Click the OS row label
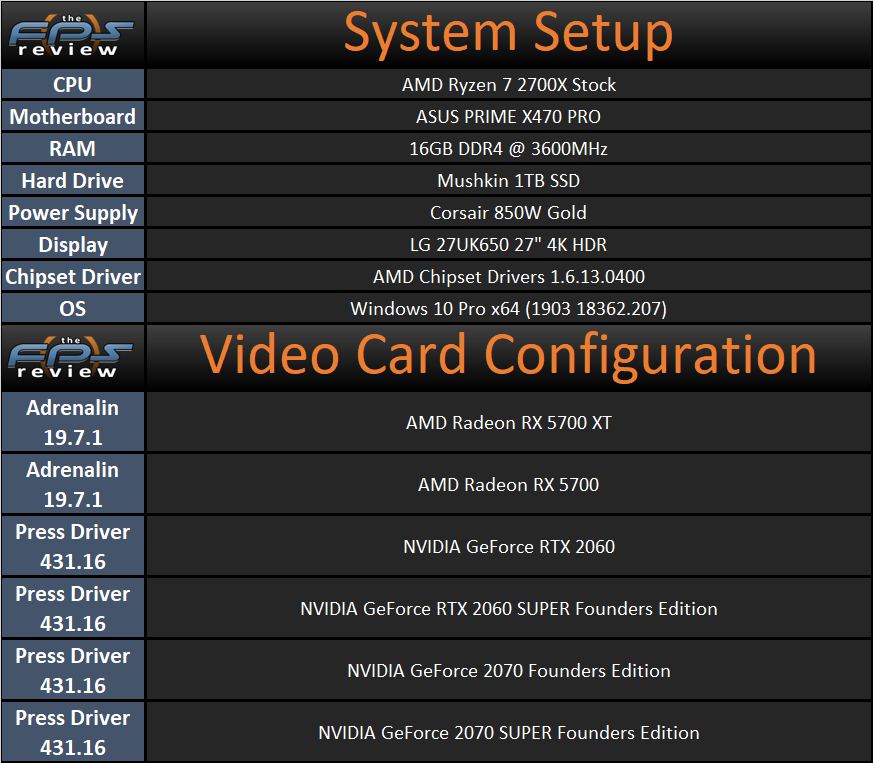This screenshot has width=873, height=763. 72,309
